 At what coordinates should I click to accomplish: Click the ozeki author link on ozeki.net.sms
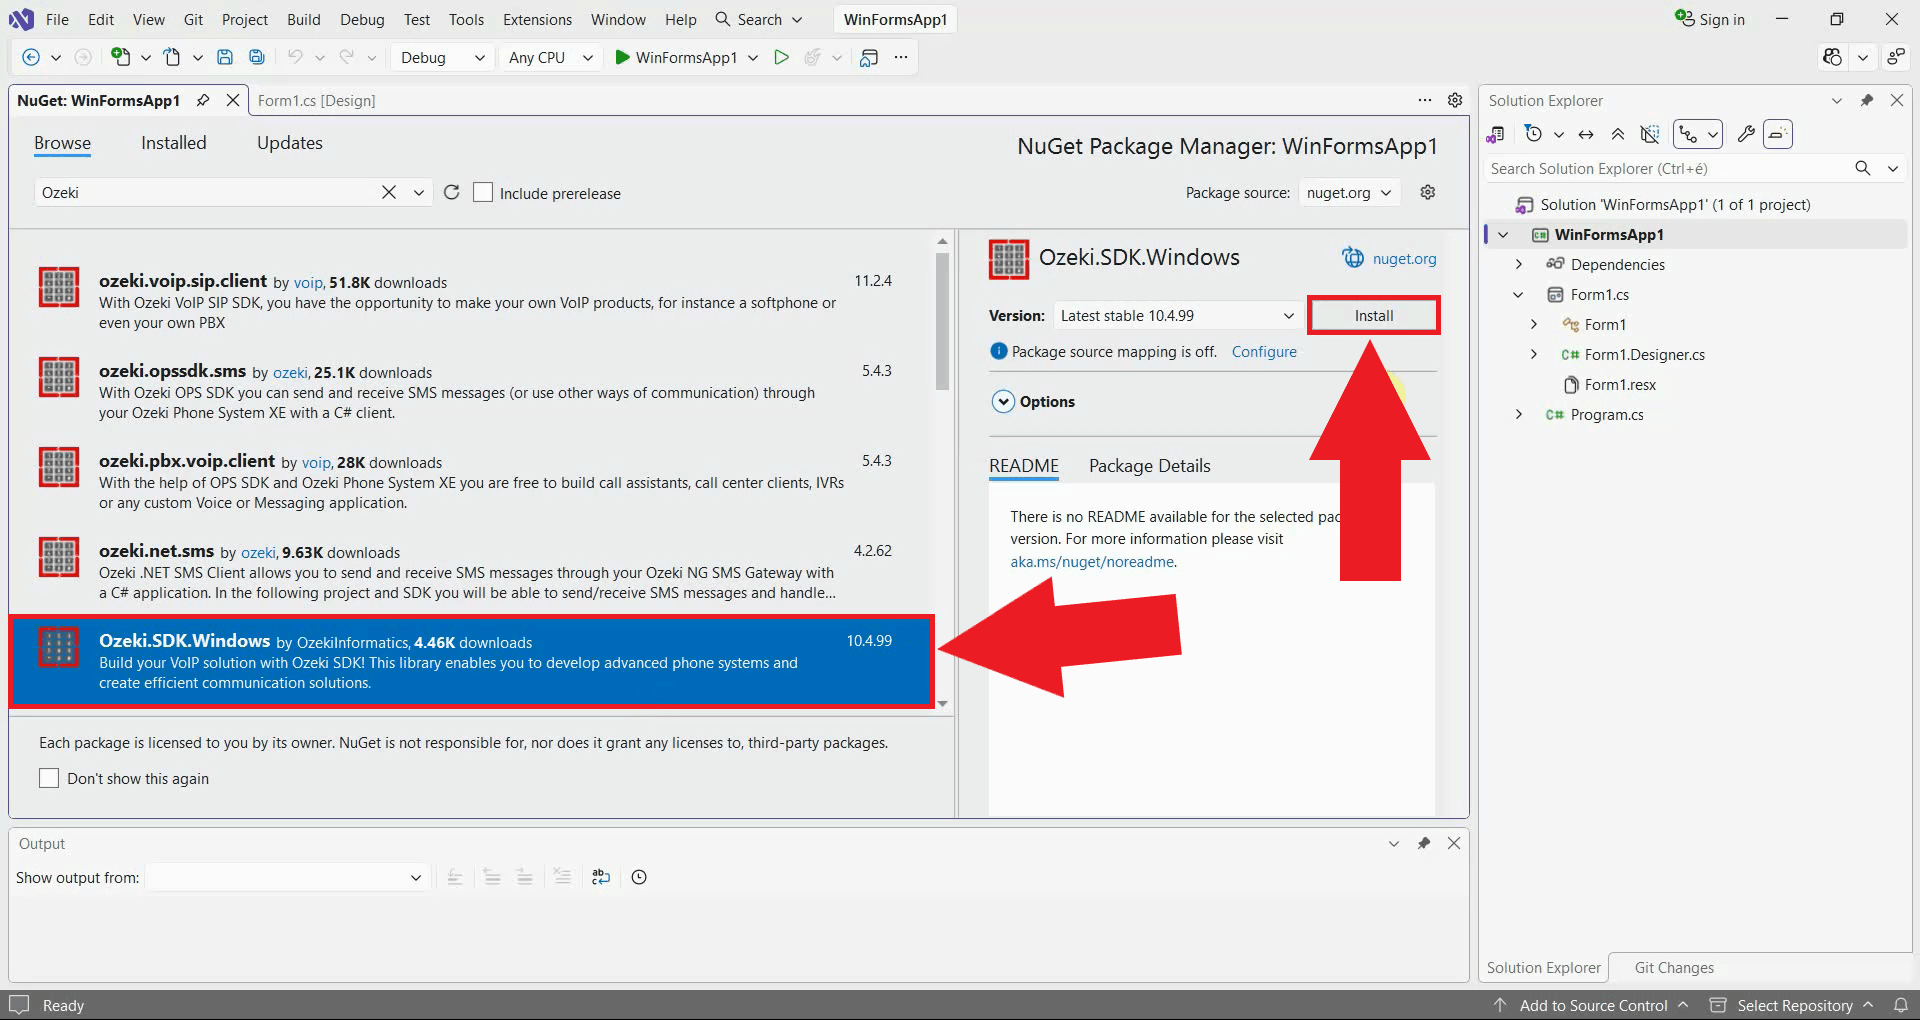pyautogui.click(x=258, y=552)
